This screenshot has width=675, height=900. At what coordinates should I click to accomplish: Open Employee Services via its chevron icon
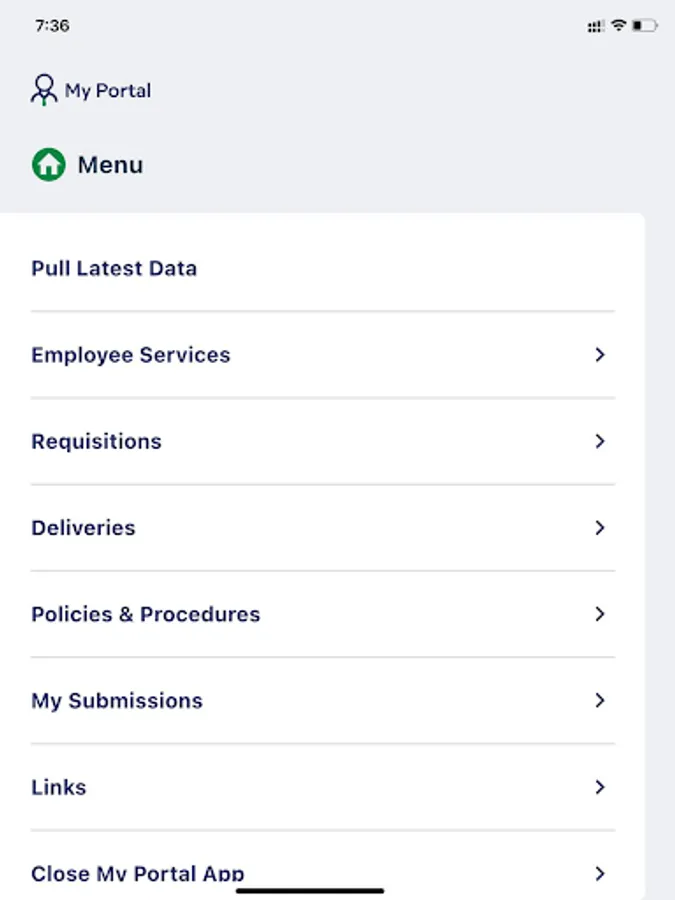(600, 355)
